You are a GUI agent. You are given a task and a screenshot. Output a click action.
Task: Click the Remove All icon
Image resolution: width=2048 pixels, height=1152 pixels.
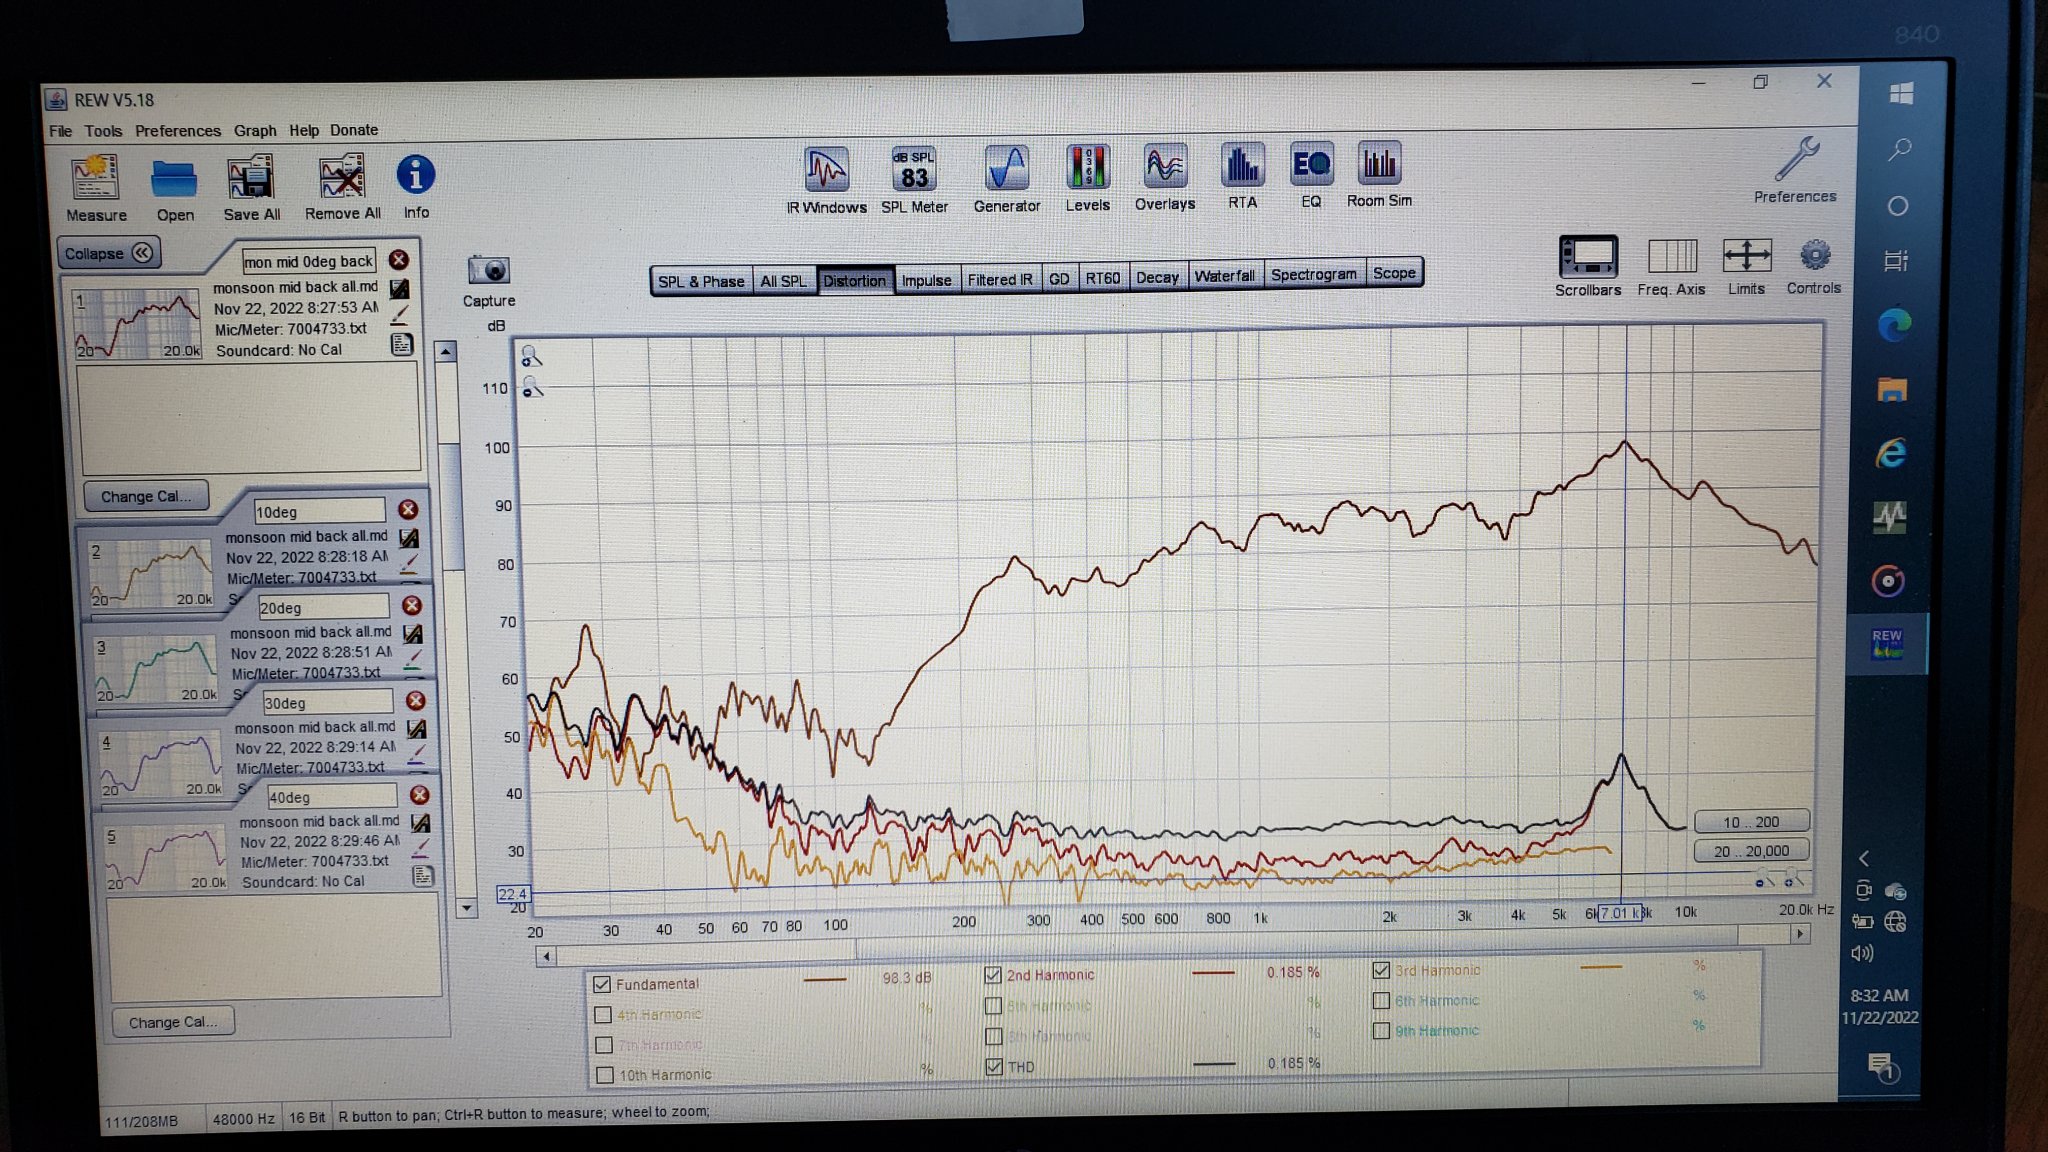(342, 188)
